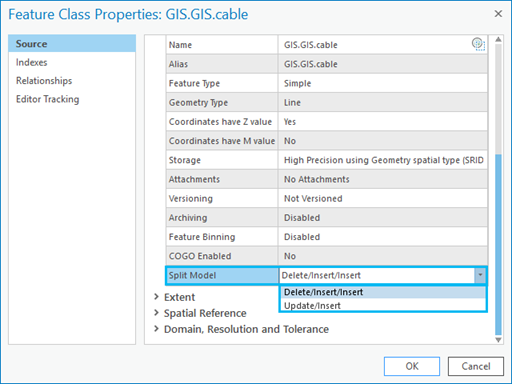
Task: Confirm with the OK button
Action: coord(412,366)
